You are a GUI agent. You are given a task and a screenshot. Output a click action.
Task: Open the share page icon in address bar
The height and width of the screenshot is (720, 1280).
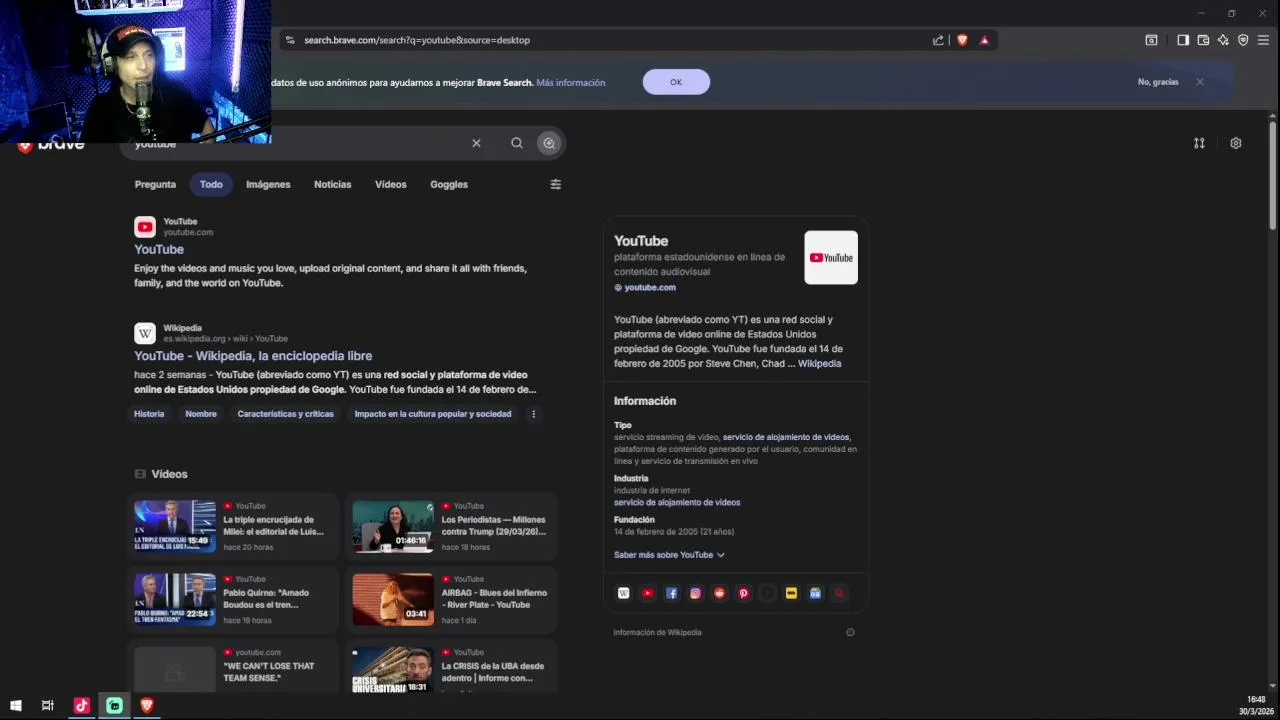938,40
